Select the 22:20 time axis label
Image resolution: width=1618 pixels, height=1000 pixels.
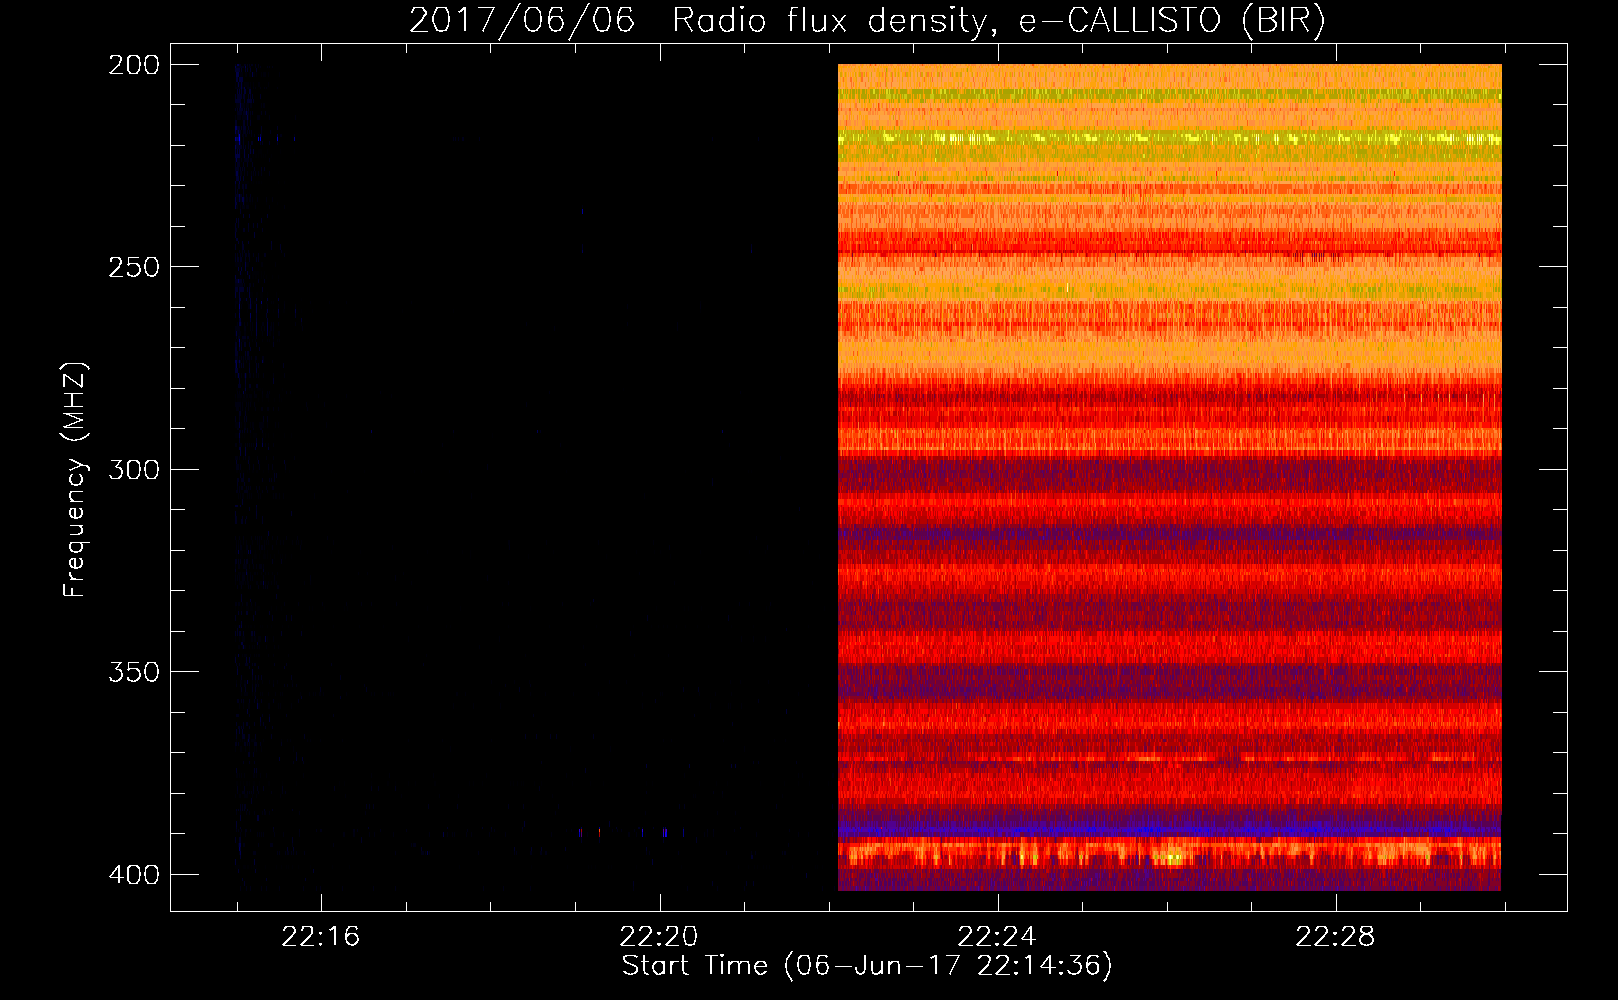(659, 937)
